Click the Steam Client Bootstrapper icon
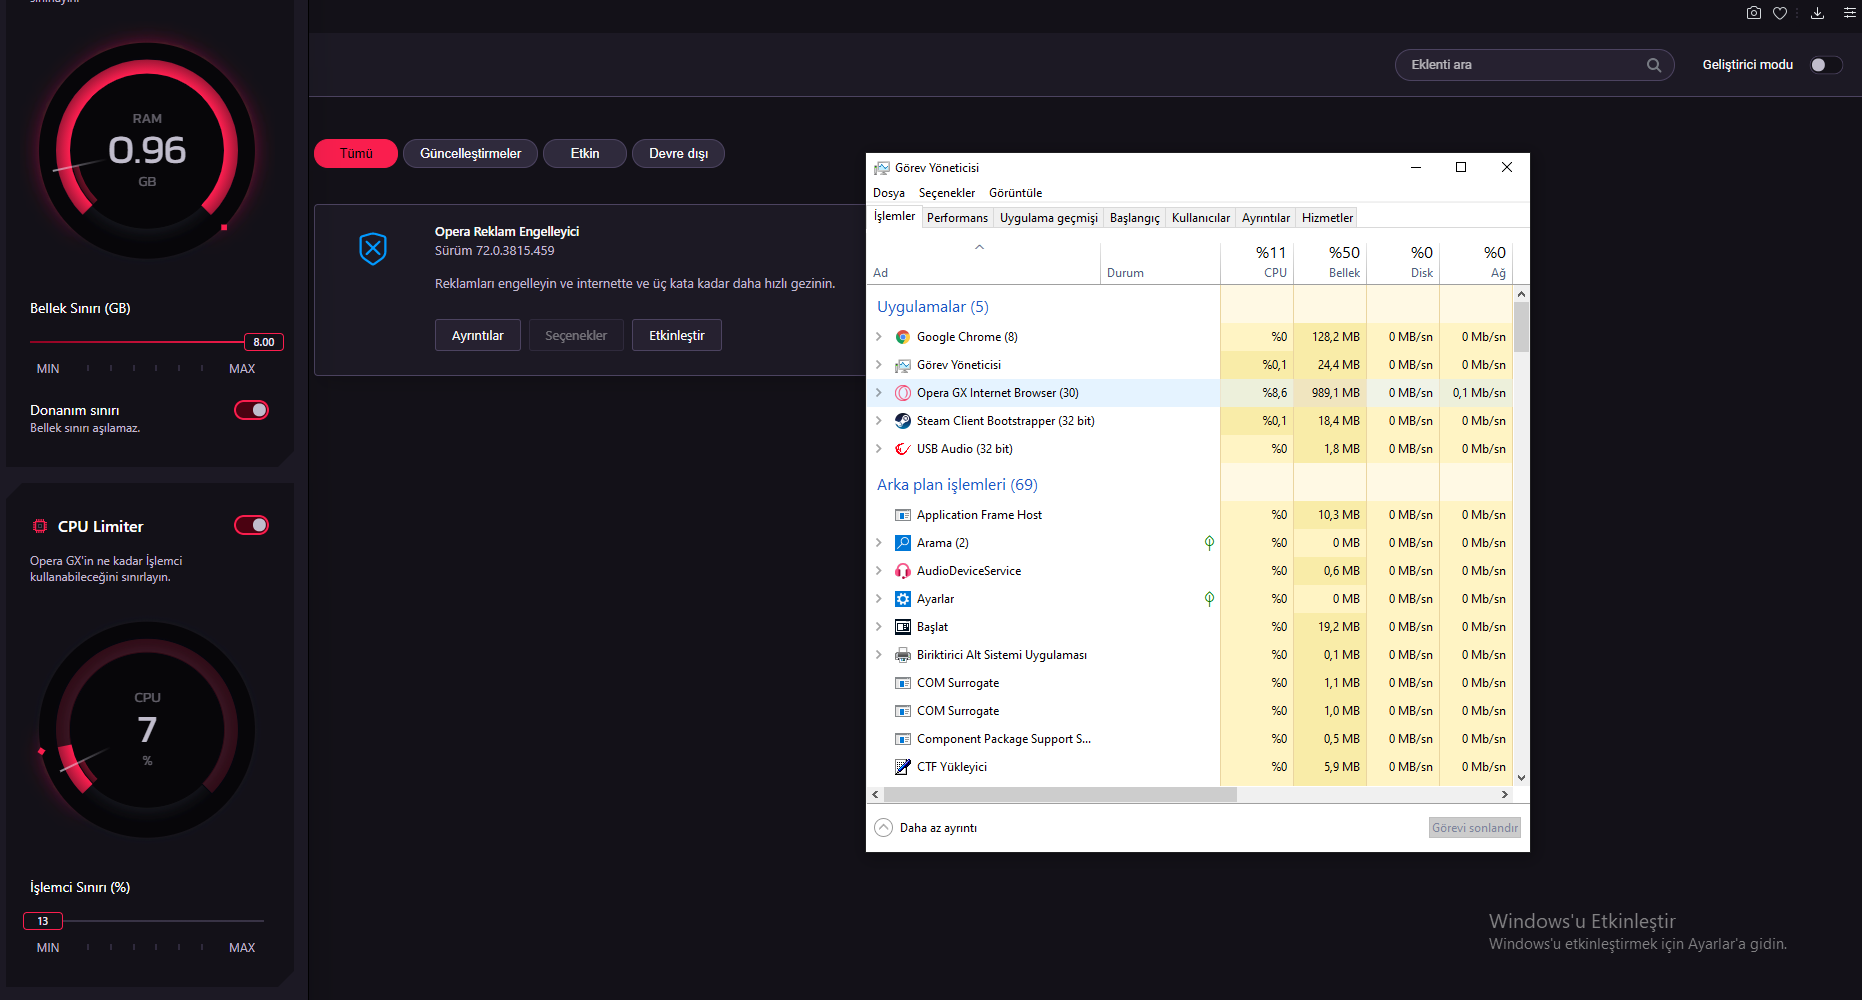This screenshot has width=1862, height=1000. click(x=903, y=421)
